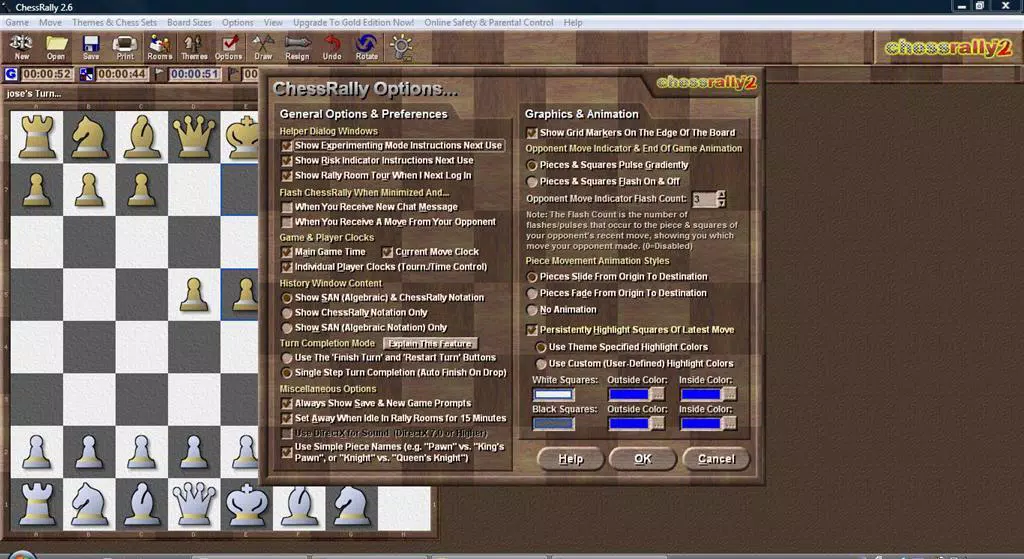Screen dimensions: 1024x559
Task: Open White Squares Outside Color picker button
Action: coord(657,394)
